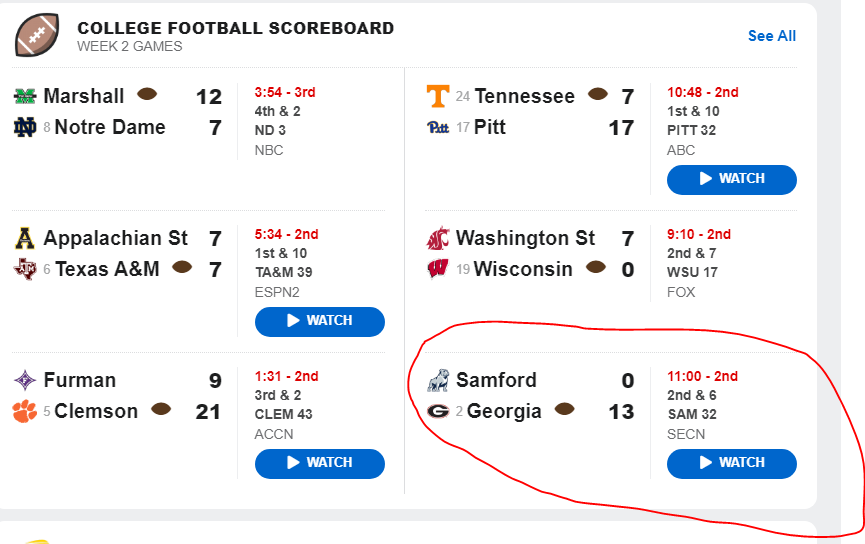Click the Furman team logo
The width and height of the screenshot is (865, 544).
click(x=25, y=380)
